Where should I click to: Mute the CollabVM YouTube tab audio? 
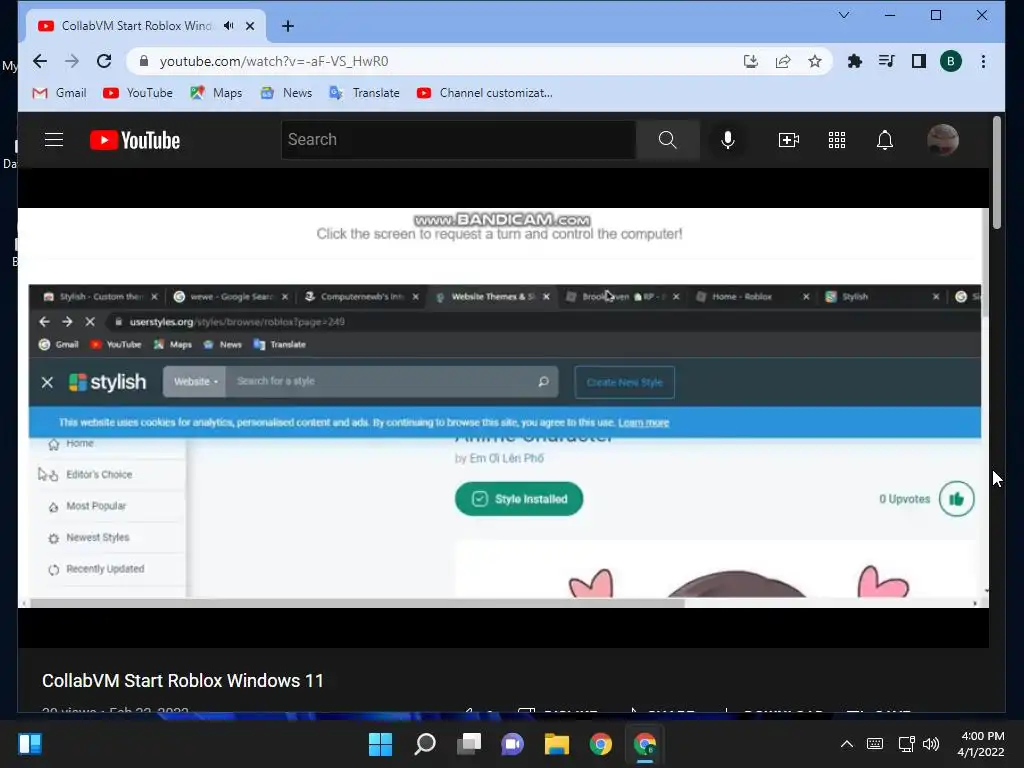tap(228, 26)
